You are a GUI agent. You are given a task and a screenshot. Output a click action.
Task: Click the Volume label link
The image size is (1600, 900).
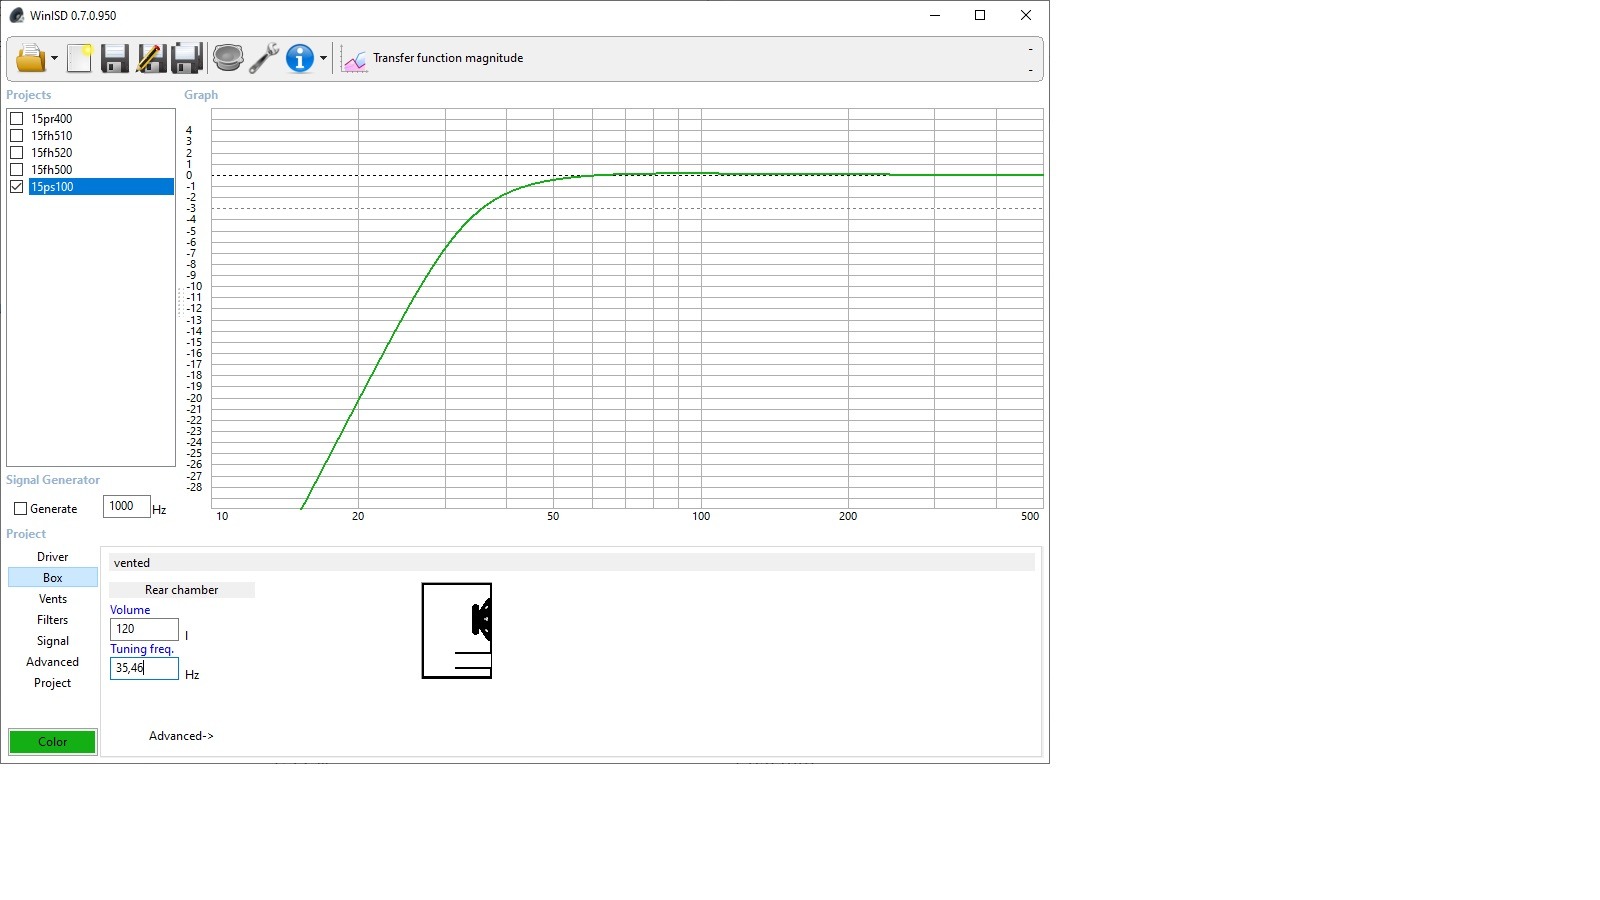tap(130, 610)
